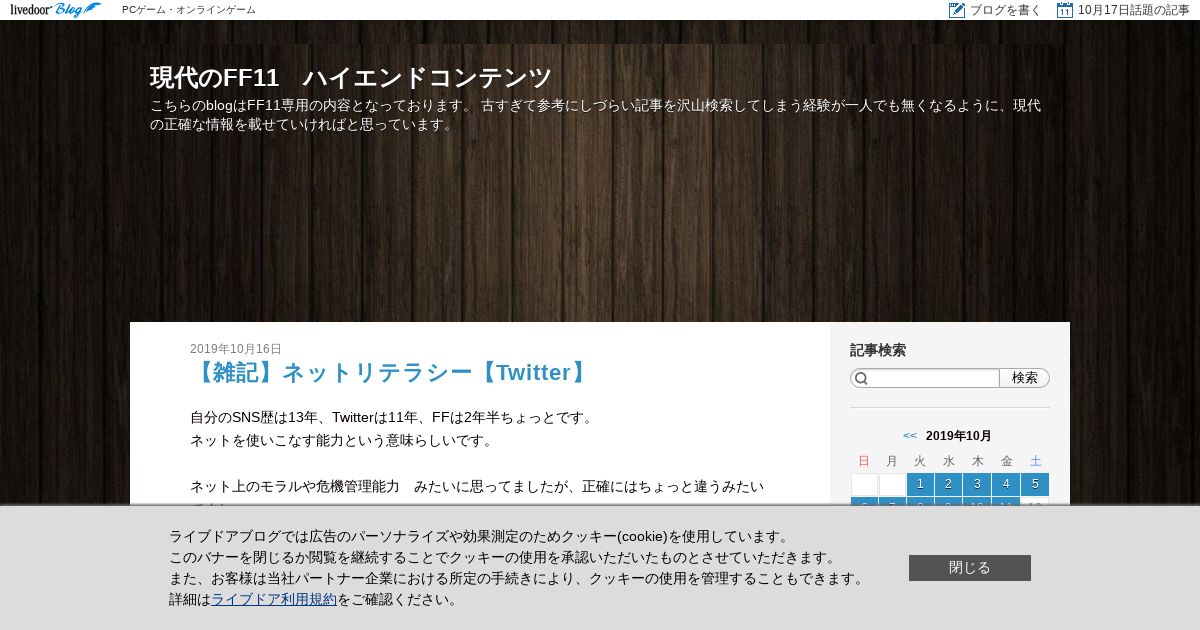Viewport: 1200px width, 630px height.
Task: Select calendar date 1
Action: pyautogui.click(x=920, y=484)
